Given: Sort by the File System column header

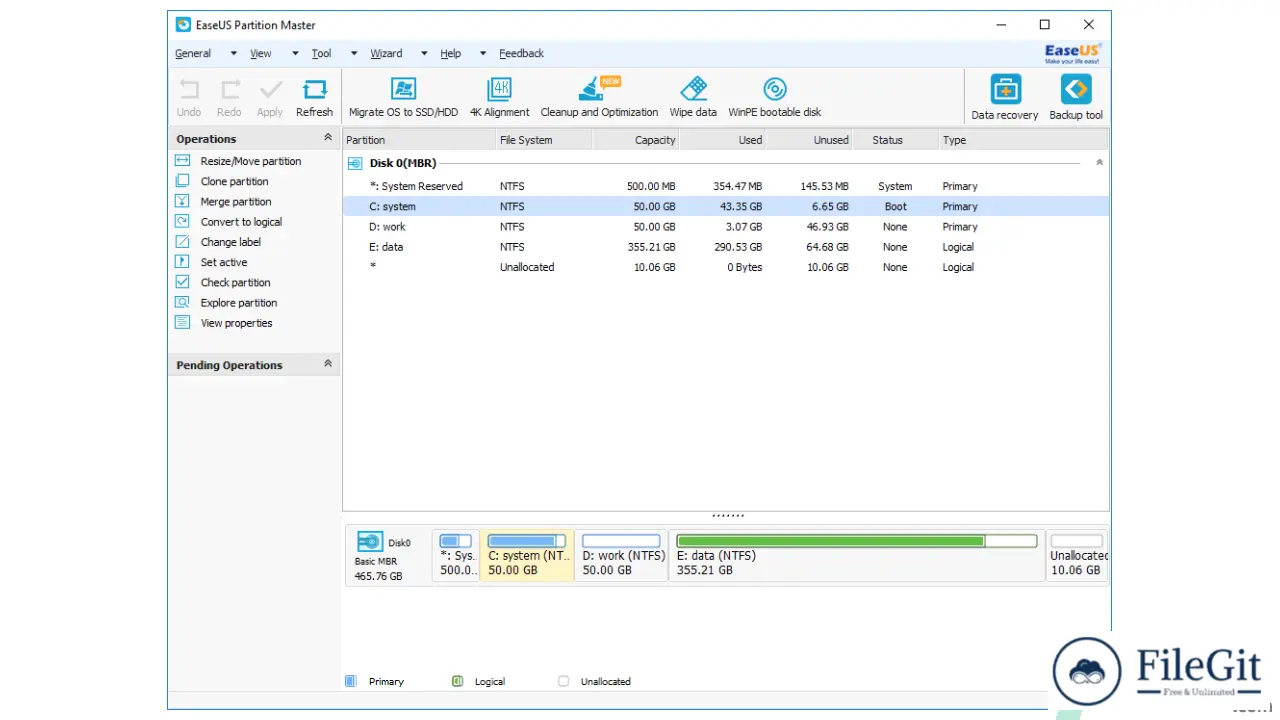Looking at the screenshot, I should pos(544,140).
